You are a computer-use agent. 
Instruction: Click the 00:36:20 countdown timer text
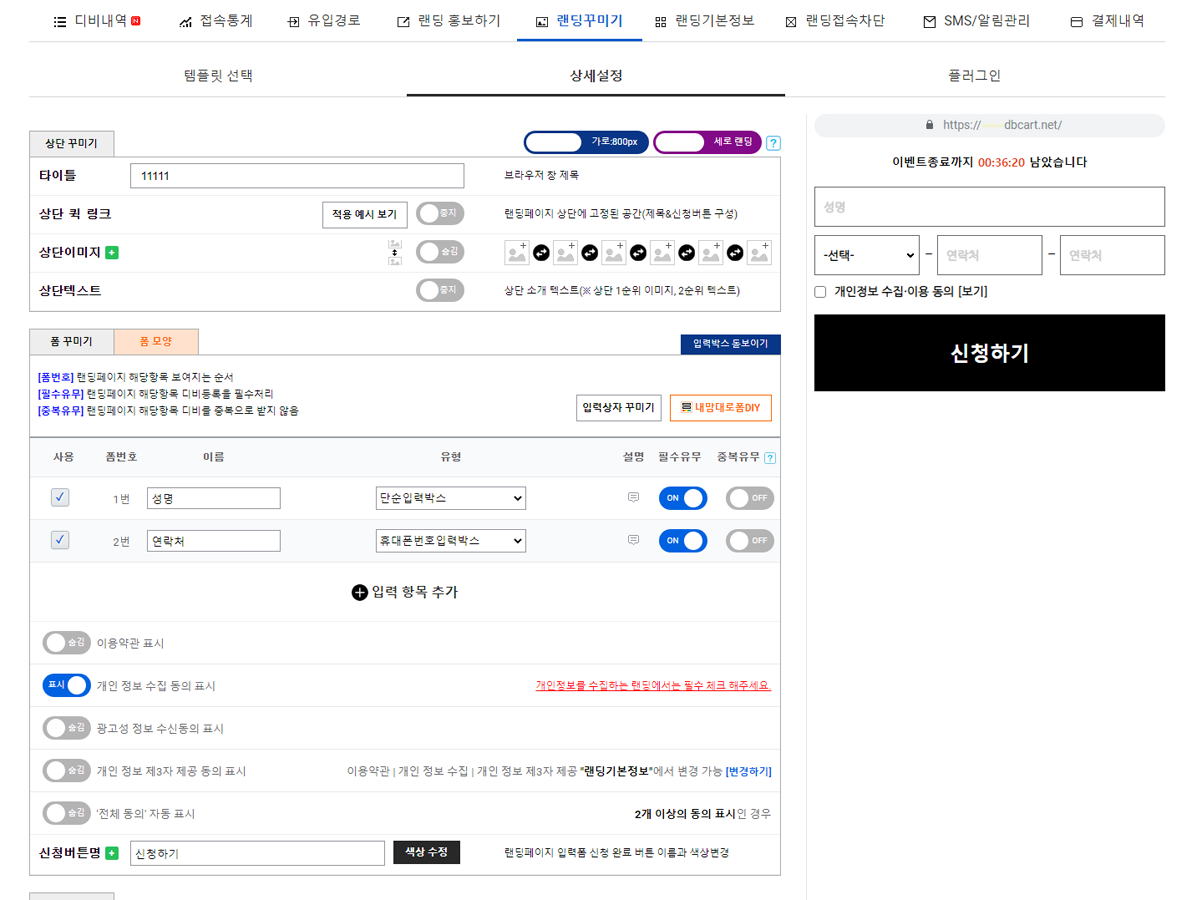click(x=1001, y=162)
